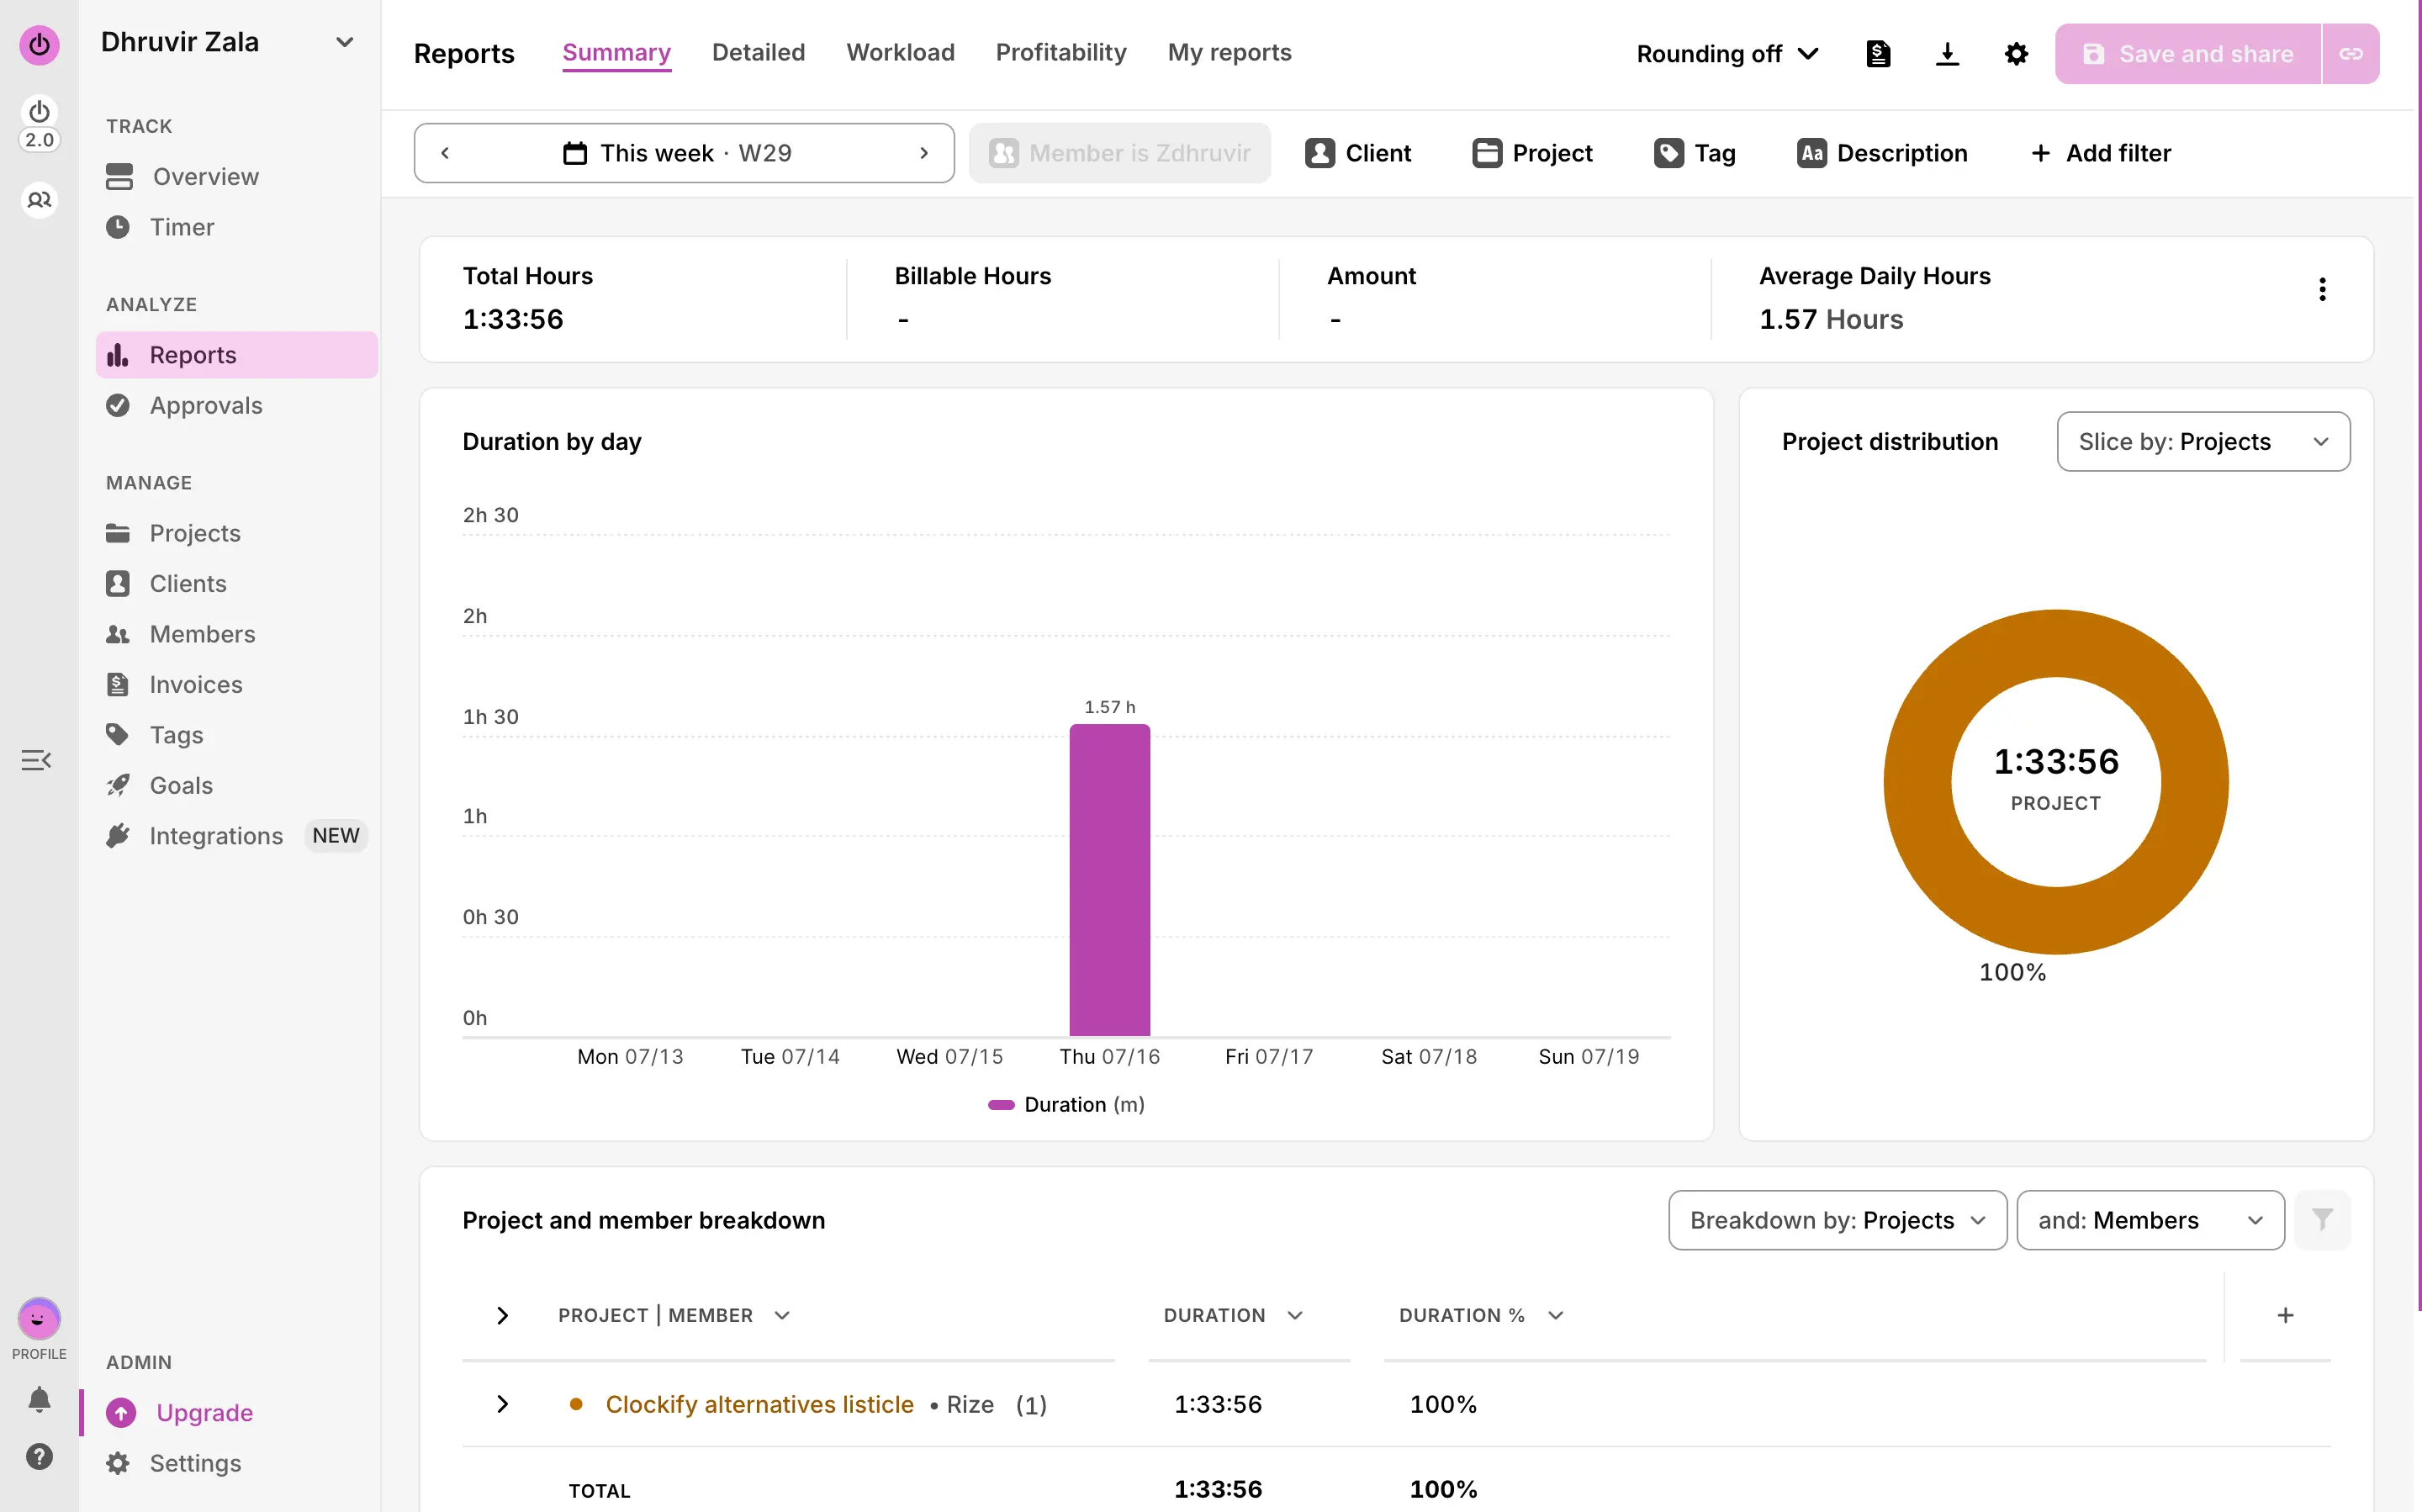This screenshot has width=2422, height=1512.
Task: Open notifications bell icon
Action: (39, 1399)
